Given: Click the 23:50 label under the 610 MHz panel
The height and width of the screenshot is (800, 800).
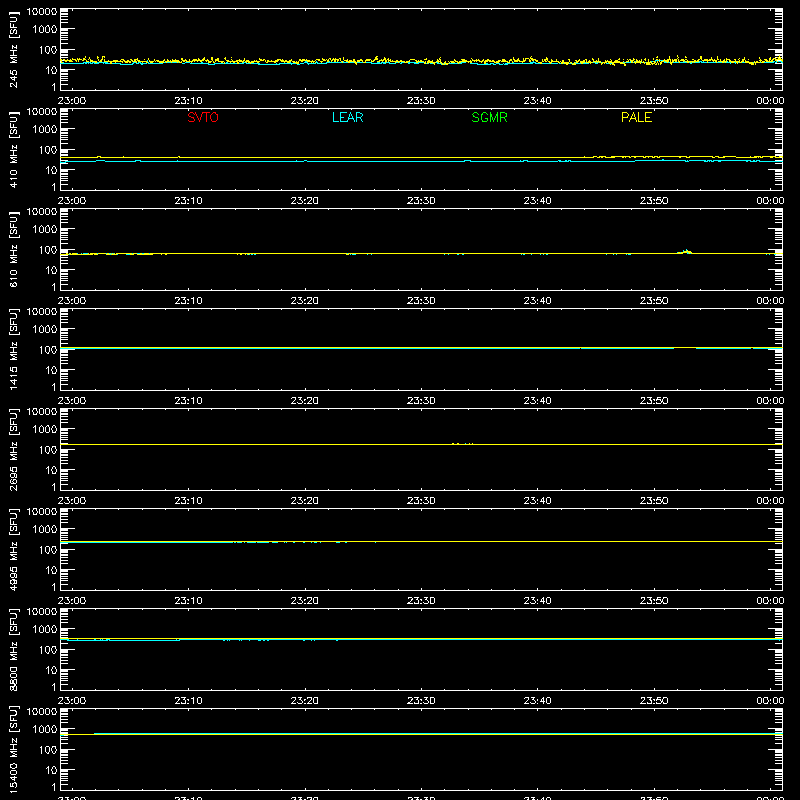Looking at the screenshot, I should tap(654, 301).
